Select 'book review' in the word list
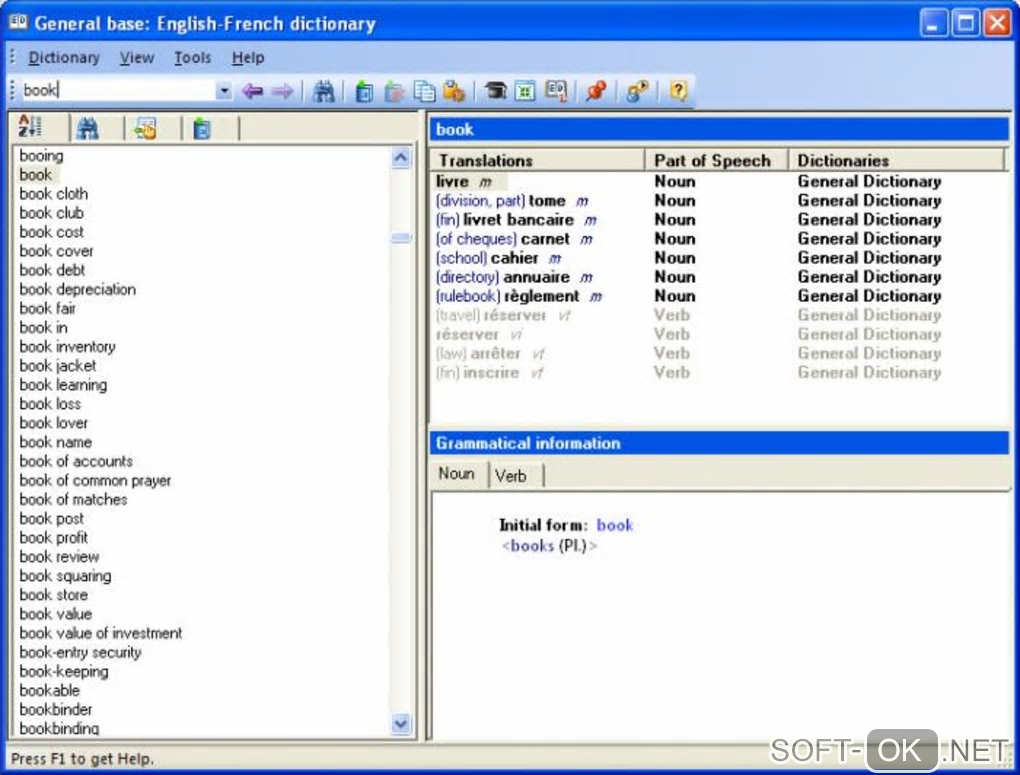 click(x=59, y=557)
